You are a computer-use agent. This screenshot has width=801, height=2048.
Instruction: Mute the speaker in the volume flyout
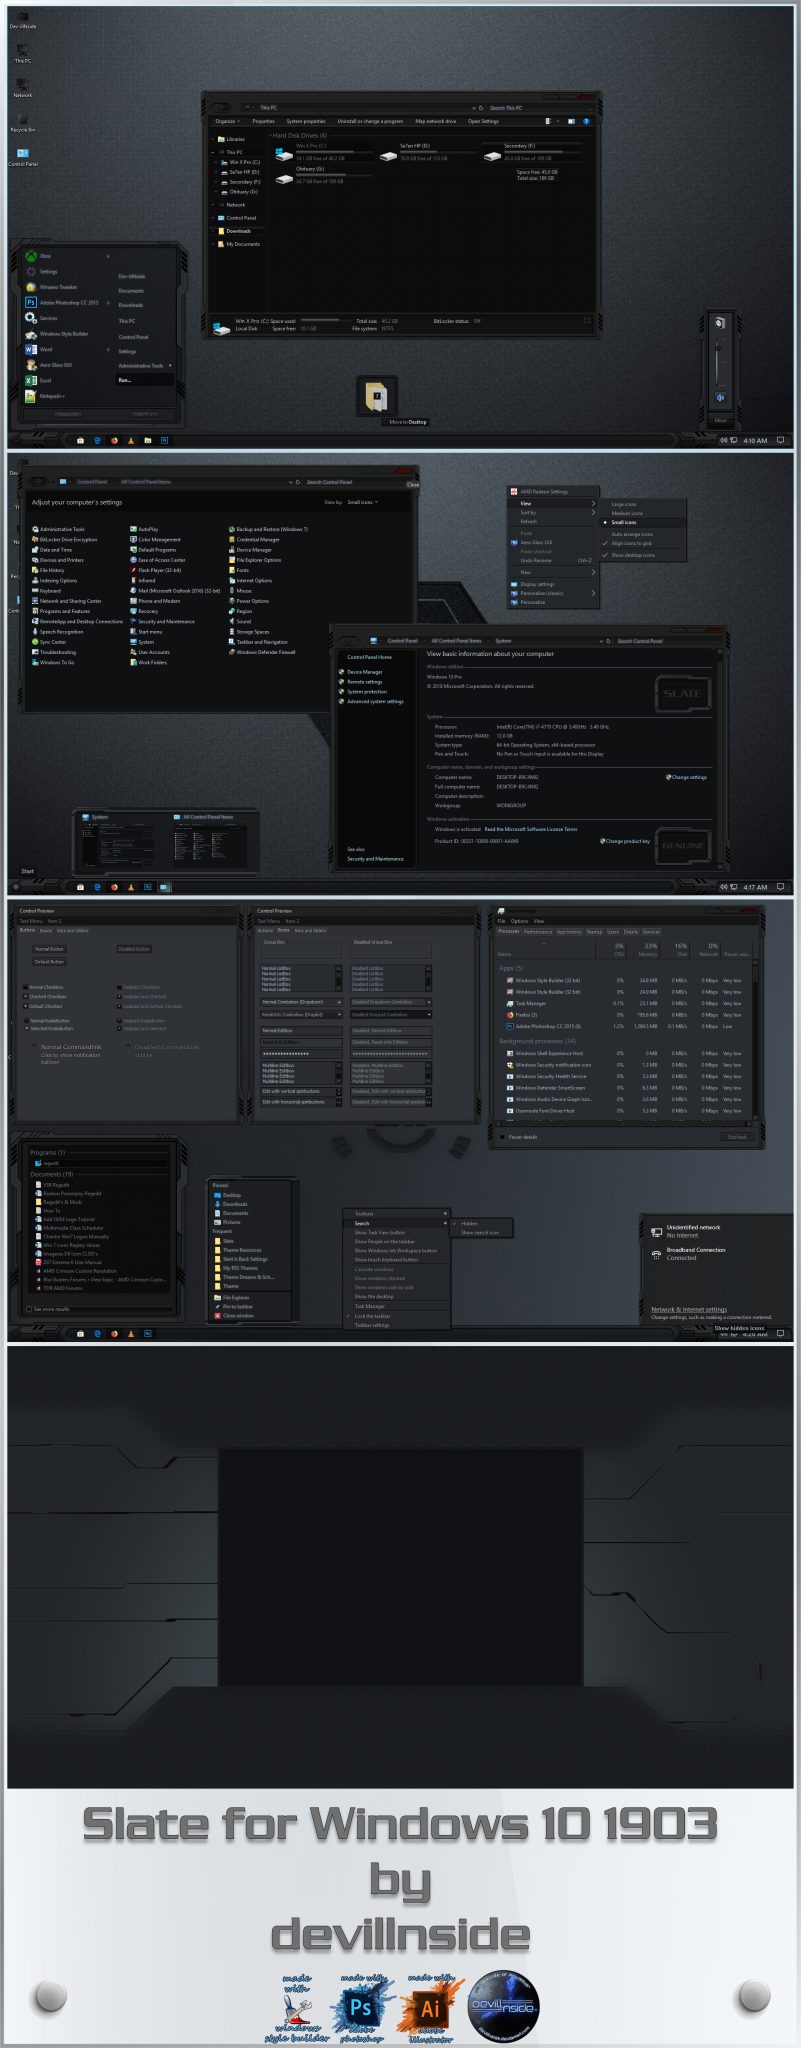[x=720, y=398]
